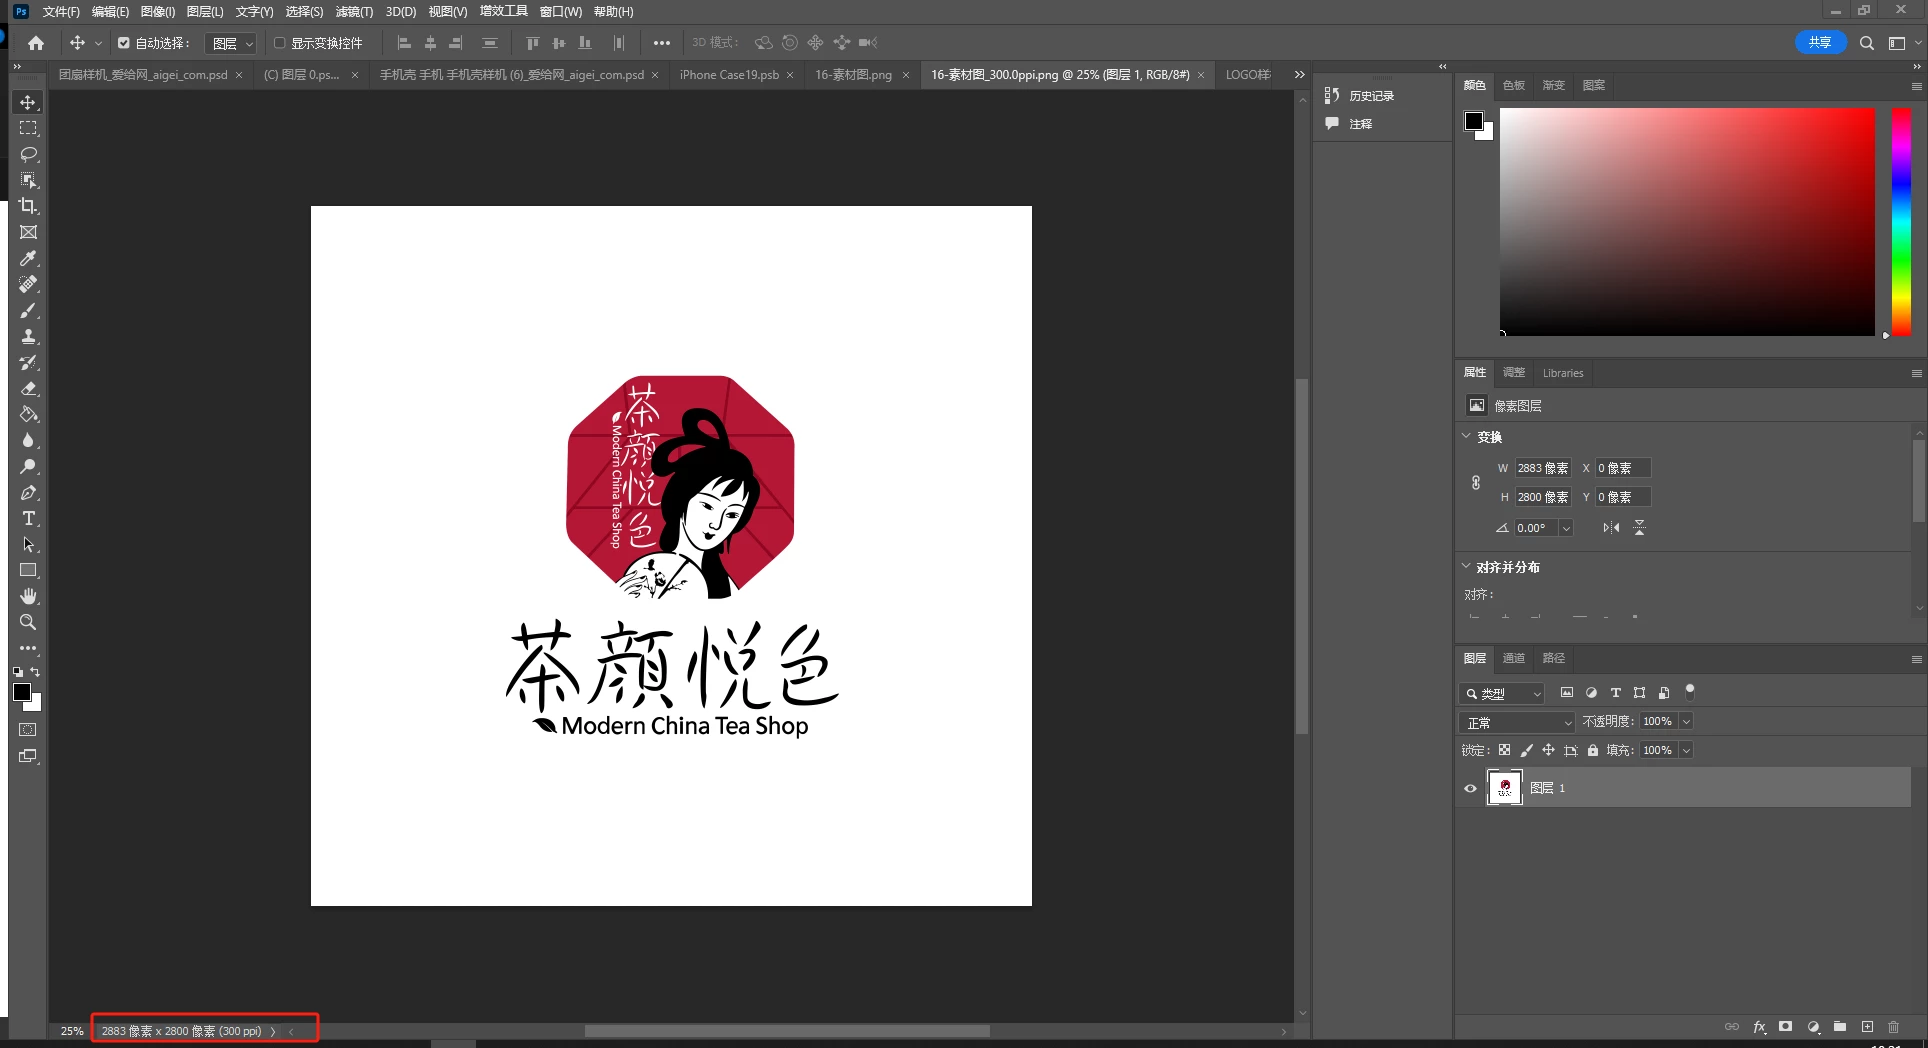Open the 窗口(W) menu
The width and height of the screenshot is (1928, 1048).
(560, 12)
